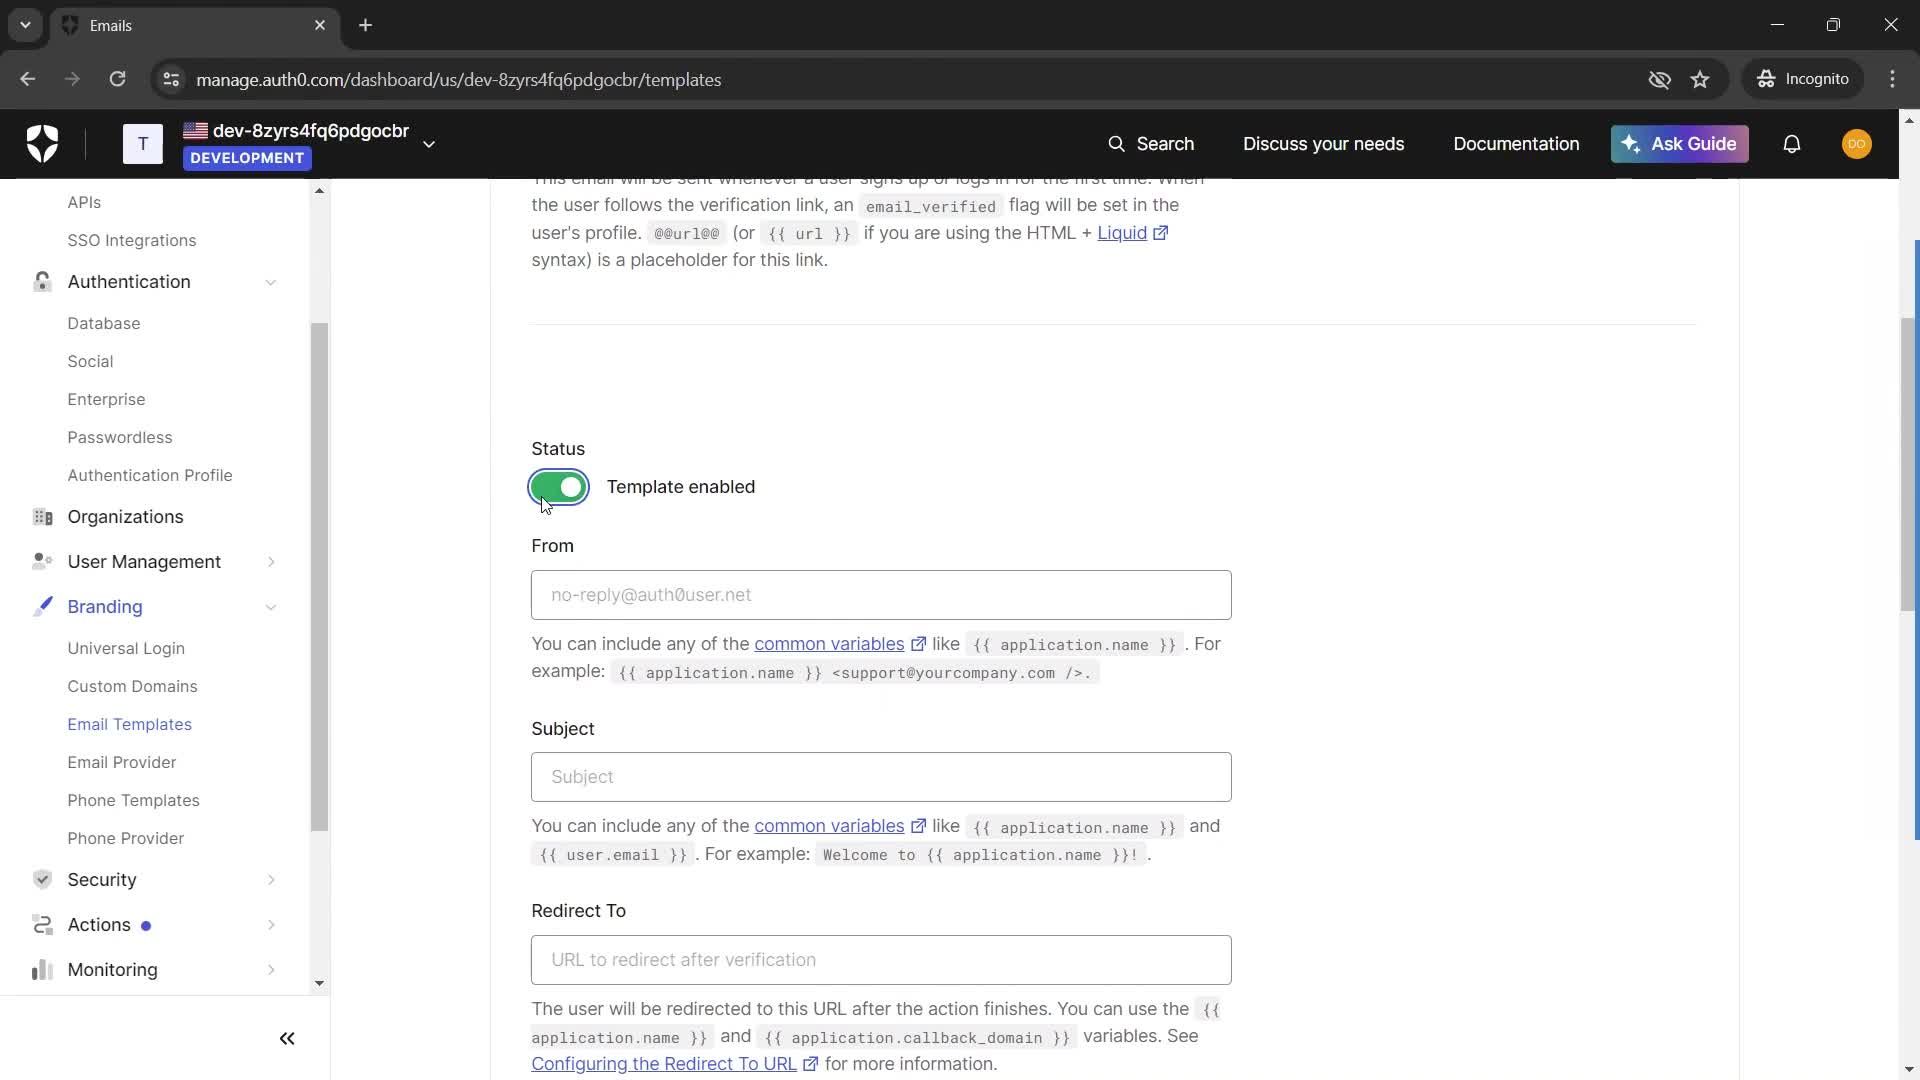Click the User Management people icon
Screen dimensions: 1920x1080
pos(42,562)
